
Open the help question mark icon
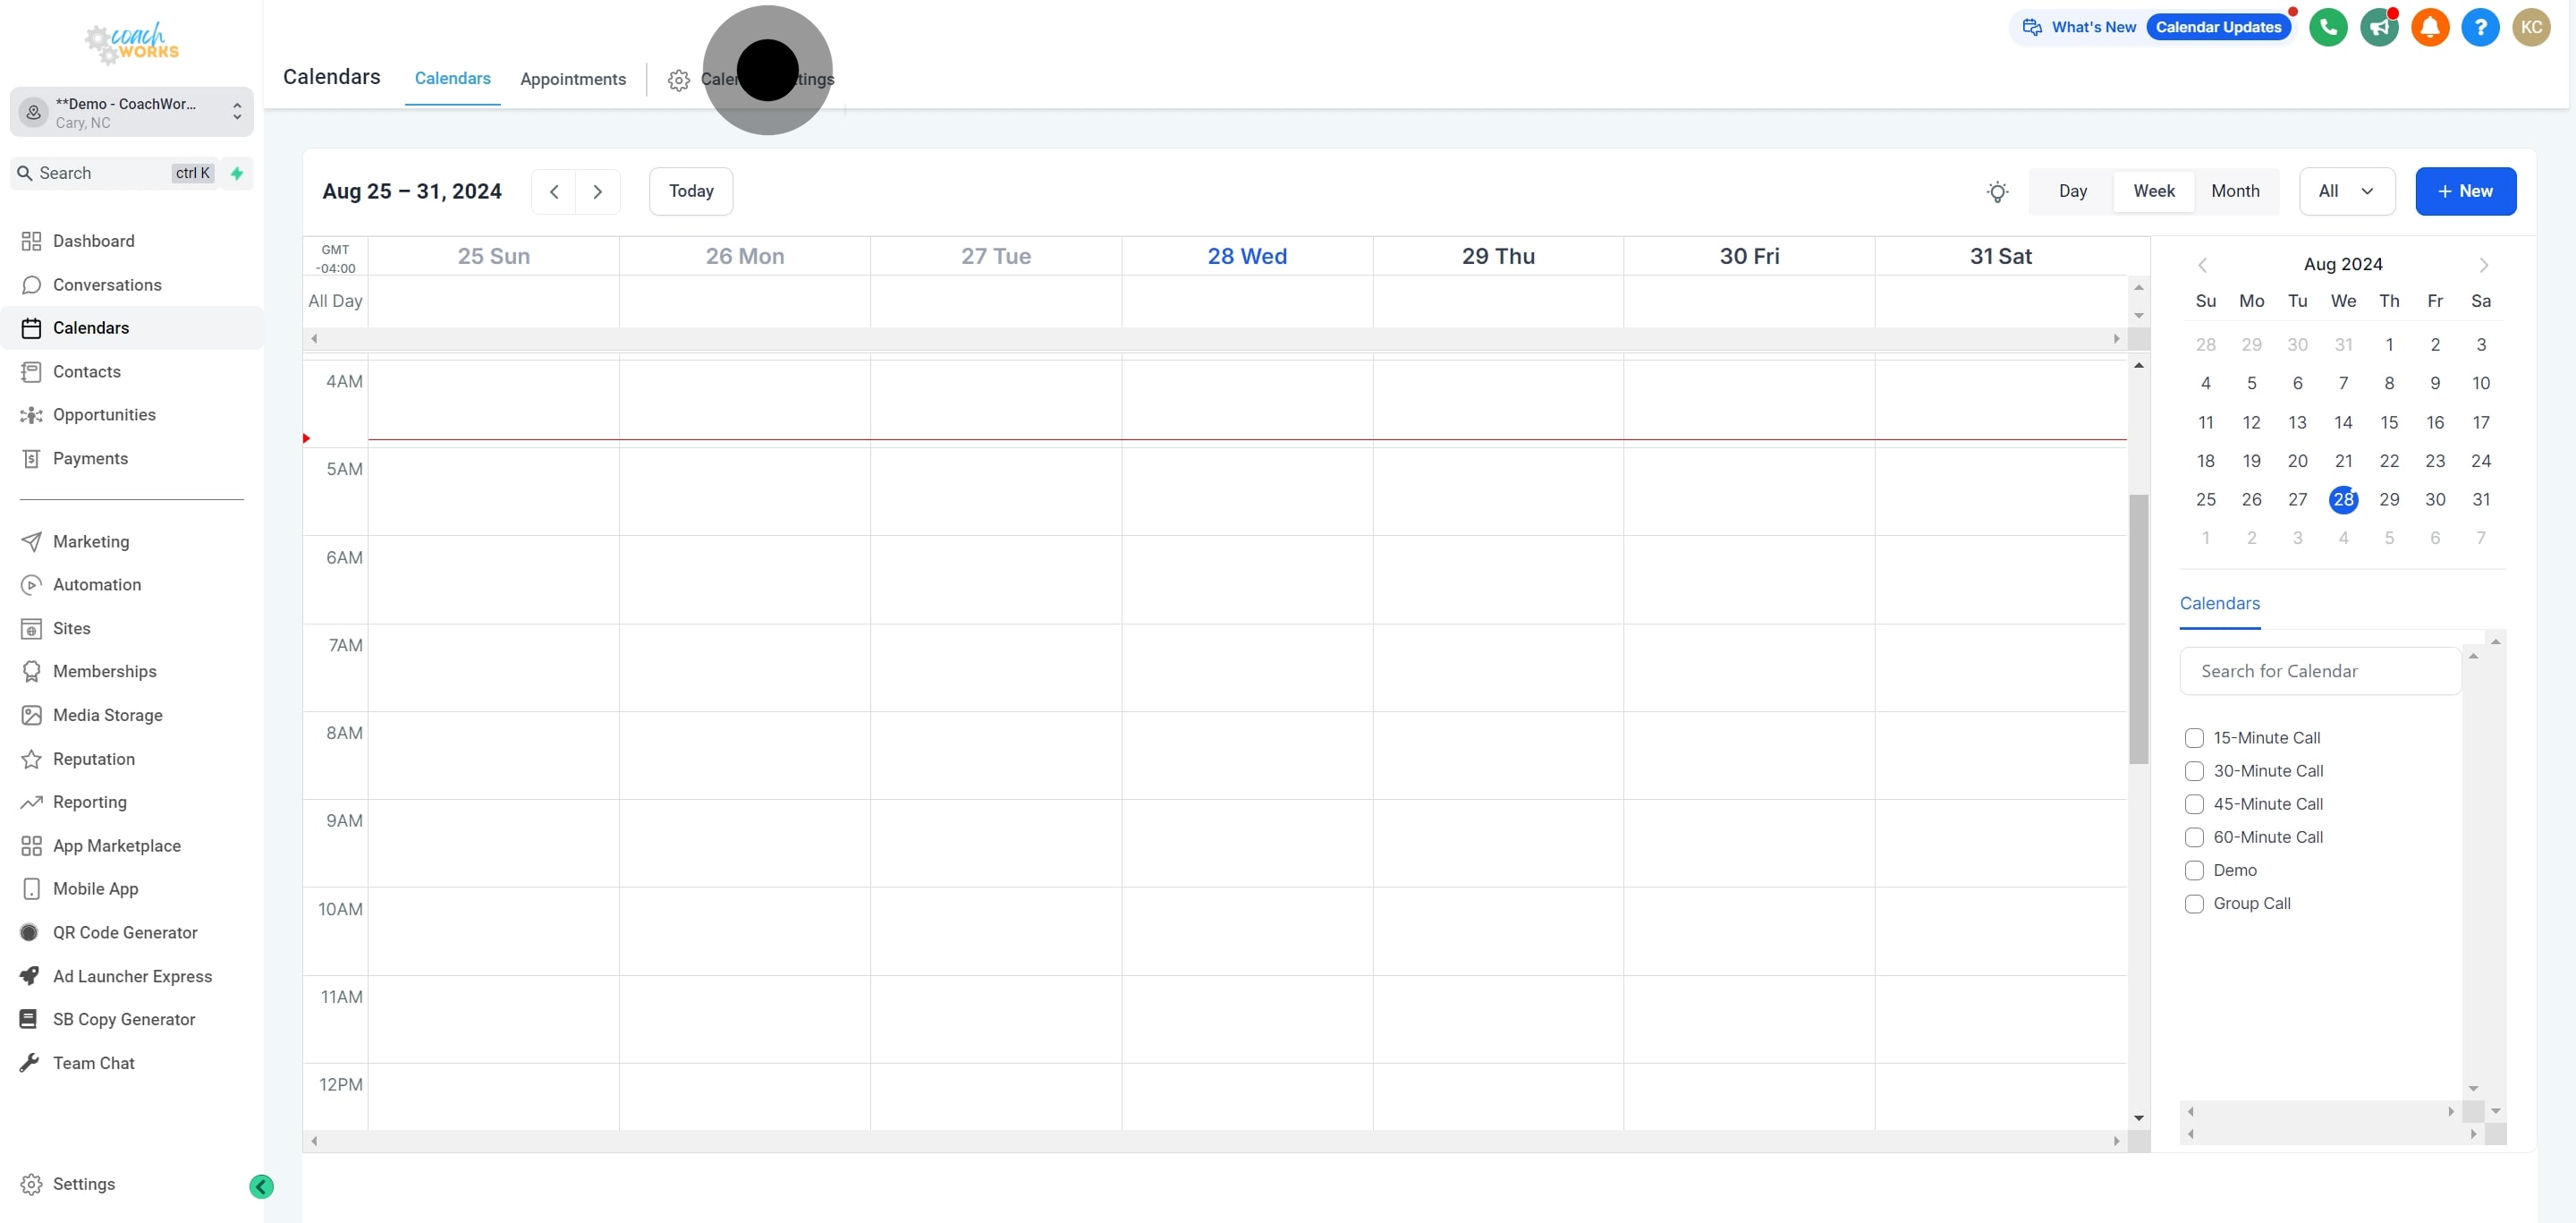click(2481, 27)
